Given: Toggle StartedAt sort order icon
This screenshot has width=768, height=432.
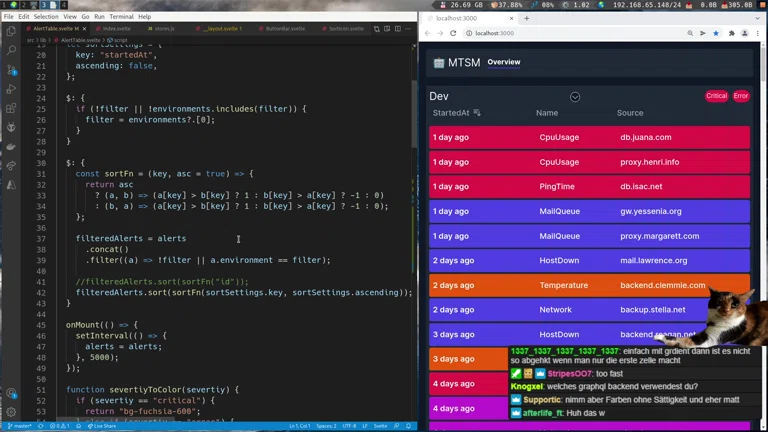Looking at the screenshot, I should [x=477, y=113].
